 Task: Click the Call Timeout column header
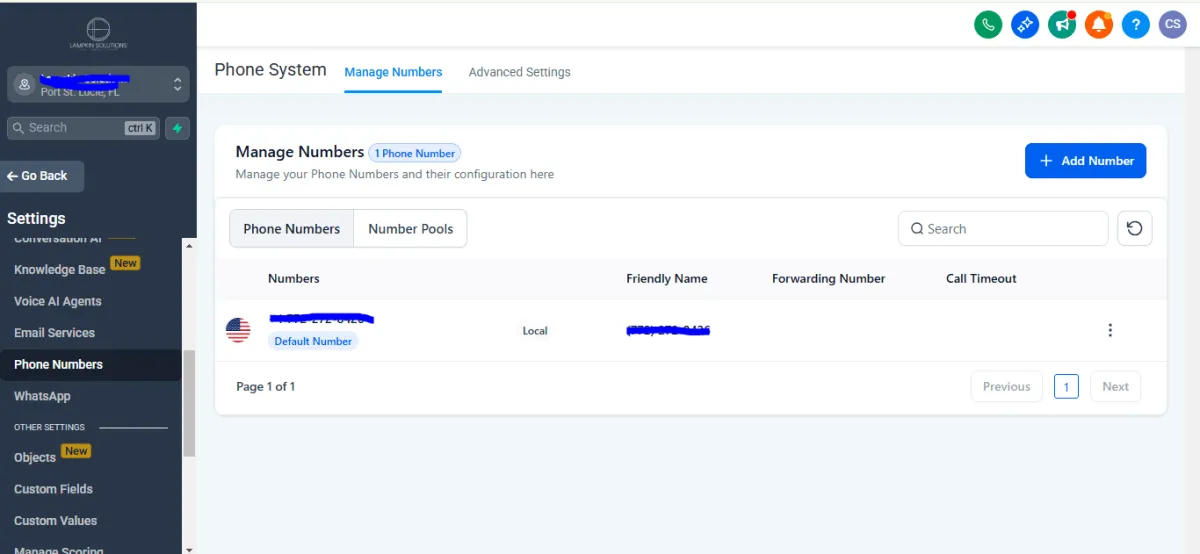(x=981, y=279)
